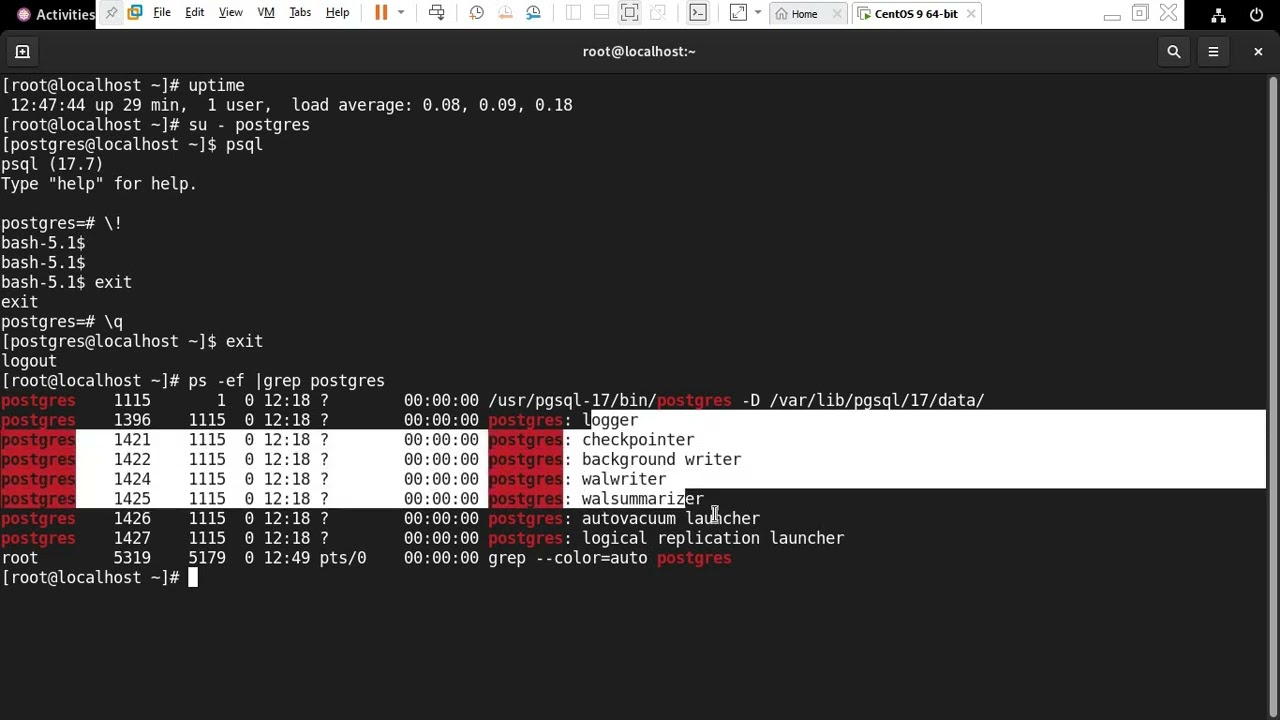Toggle the thumbnail bar view icon
The width and height of the screenshot is (1280, 720).
point(601,13)
